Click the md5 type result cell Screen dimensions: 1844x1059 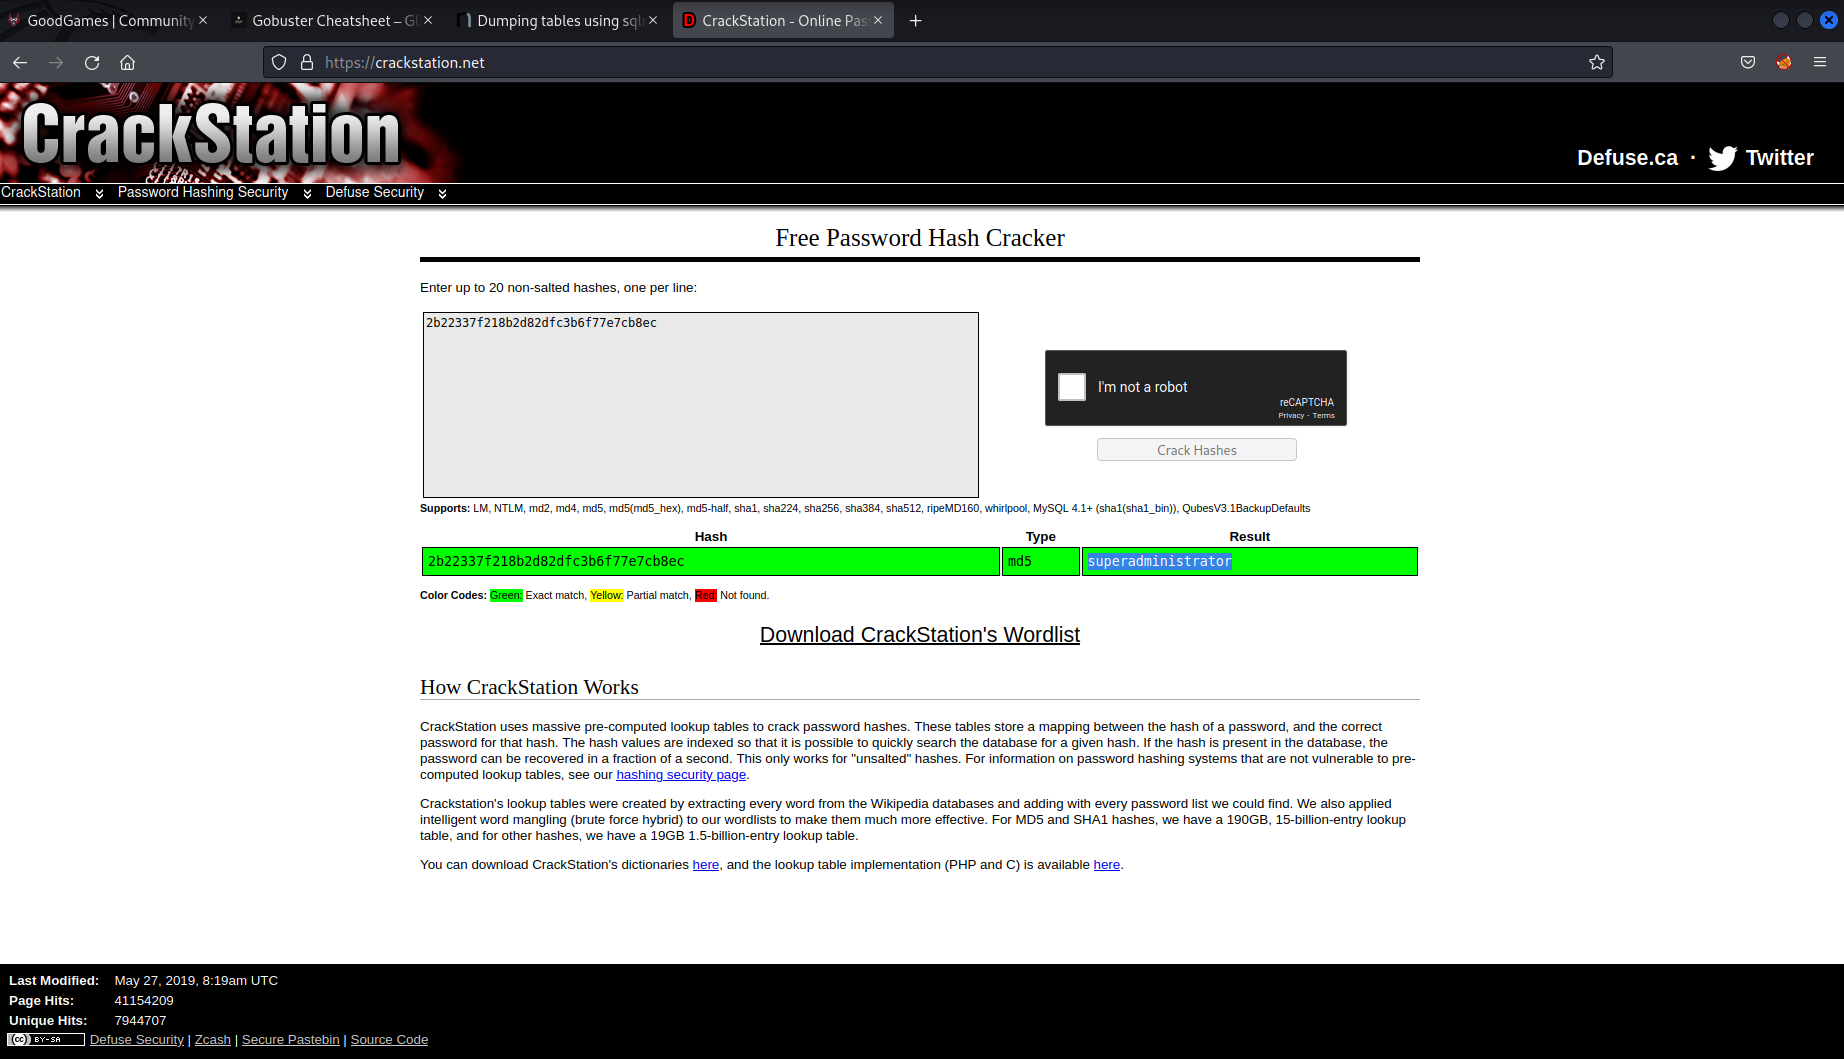(1041, 562)
